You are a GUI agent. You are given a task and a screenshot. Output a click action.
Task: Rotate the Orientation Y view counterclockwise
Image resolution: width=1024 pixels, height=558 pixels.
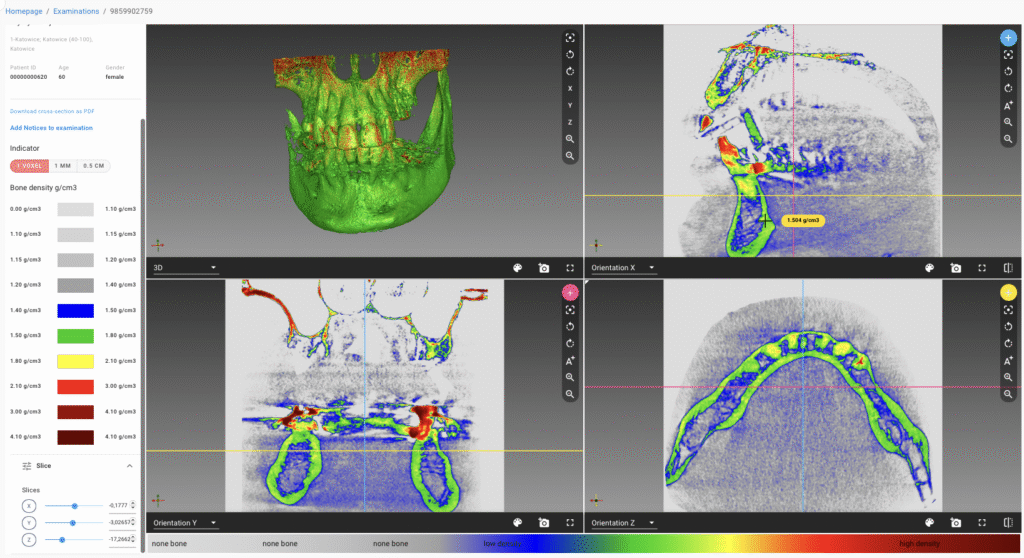tap(569, 326)
